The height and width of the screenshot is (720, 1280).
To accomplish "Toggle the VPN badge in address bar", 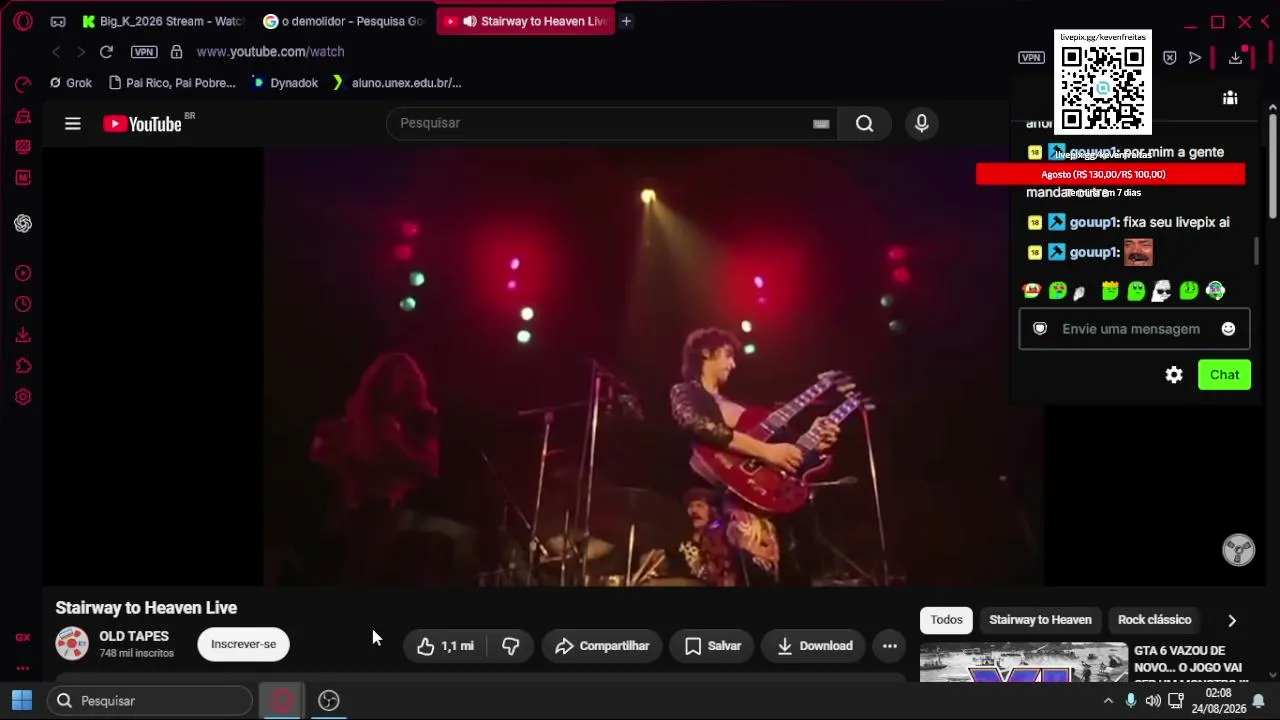I will [x=144, y=52].
